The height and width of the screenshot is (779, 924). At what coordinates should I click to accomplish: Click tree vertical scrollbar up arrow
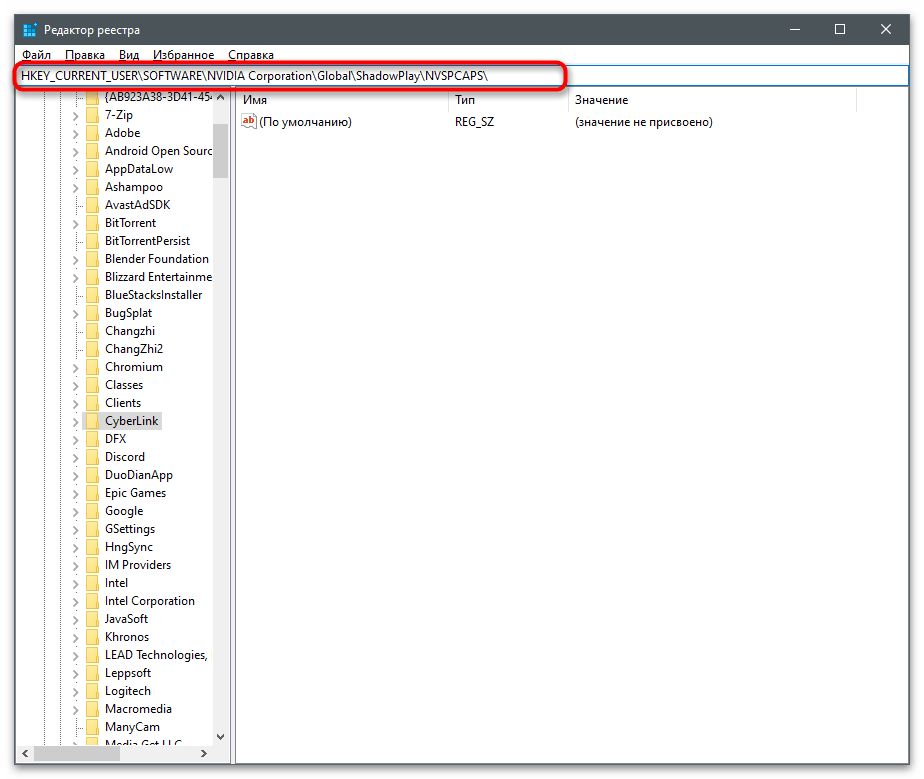[x=220, y=97]
